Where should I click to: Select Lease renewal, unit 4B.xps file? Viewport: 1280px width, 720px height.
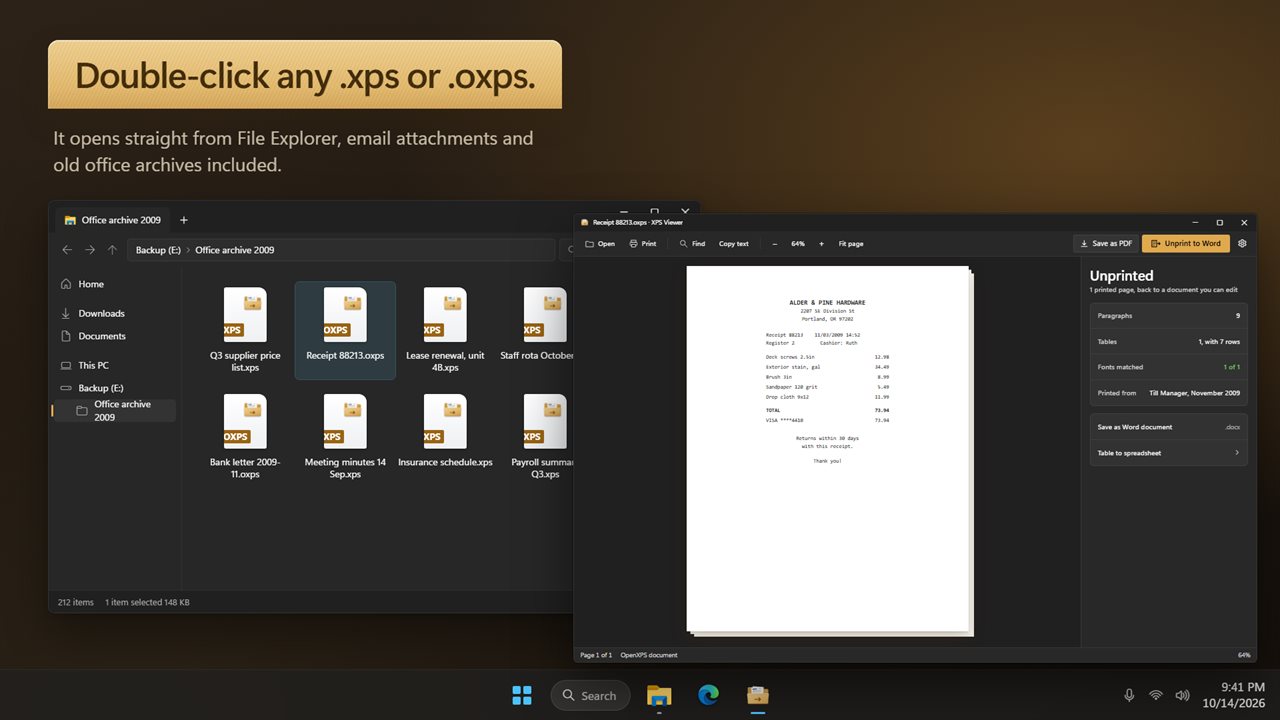pos(445,330)
